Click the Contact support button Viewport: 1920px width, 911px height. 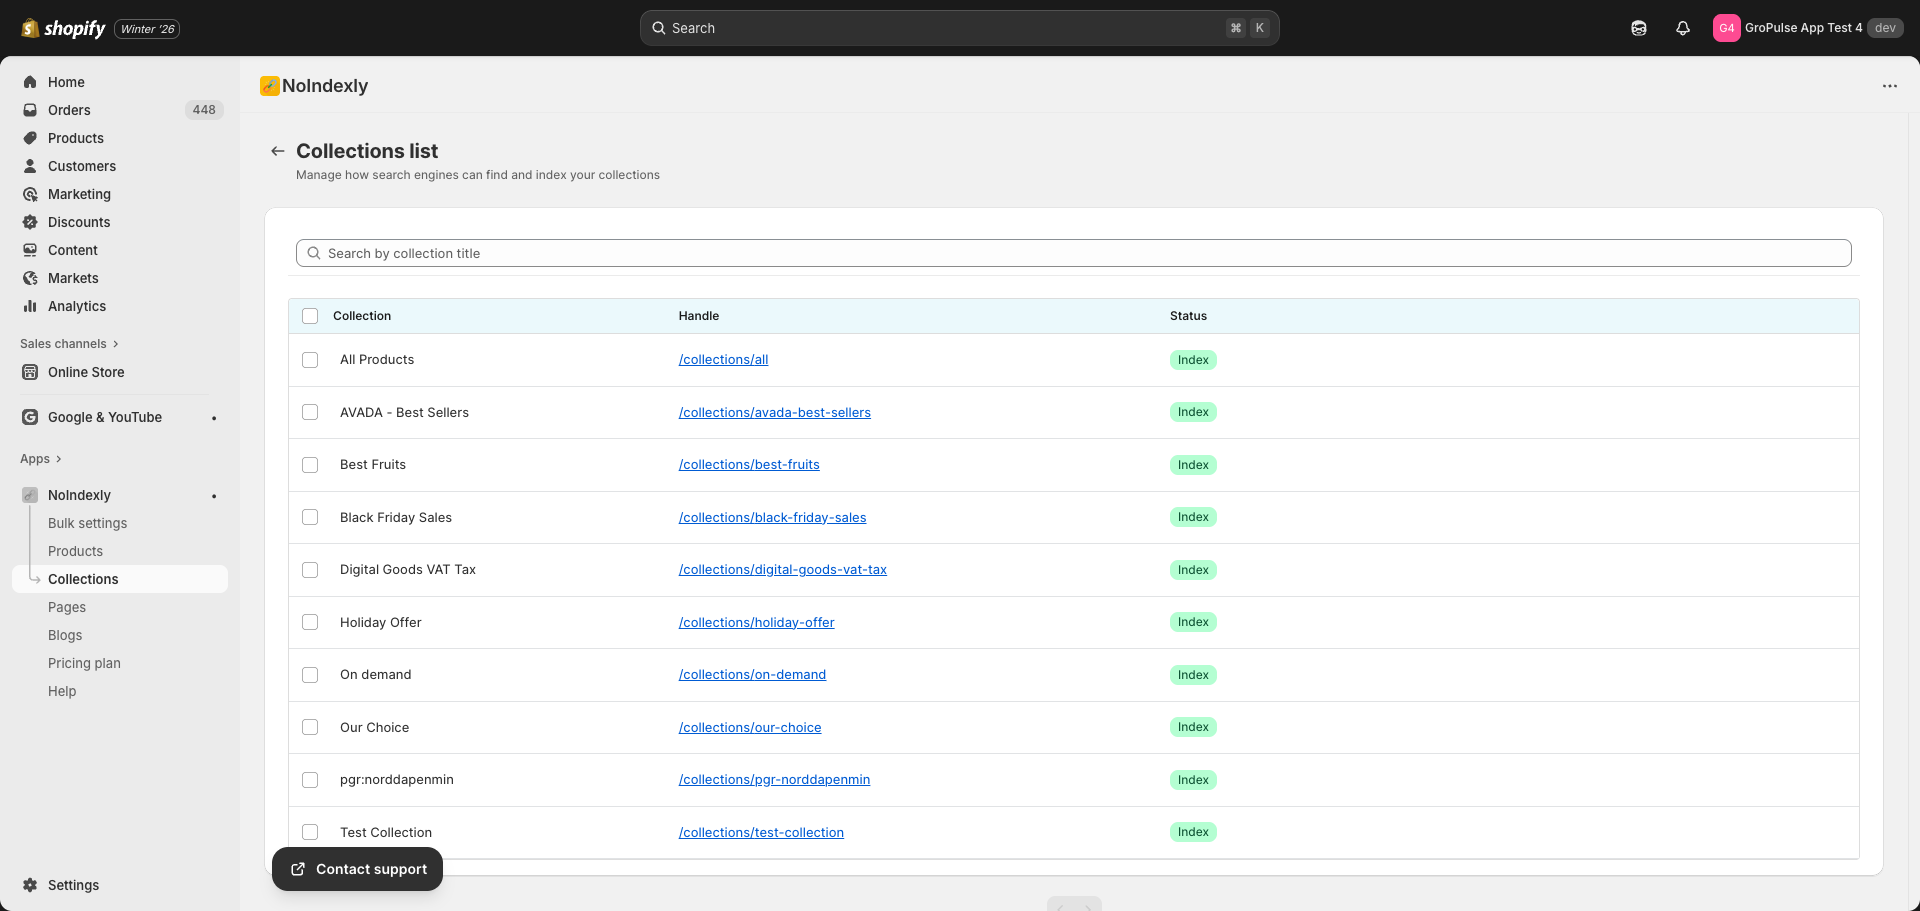click(357, 869)
